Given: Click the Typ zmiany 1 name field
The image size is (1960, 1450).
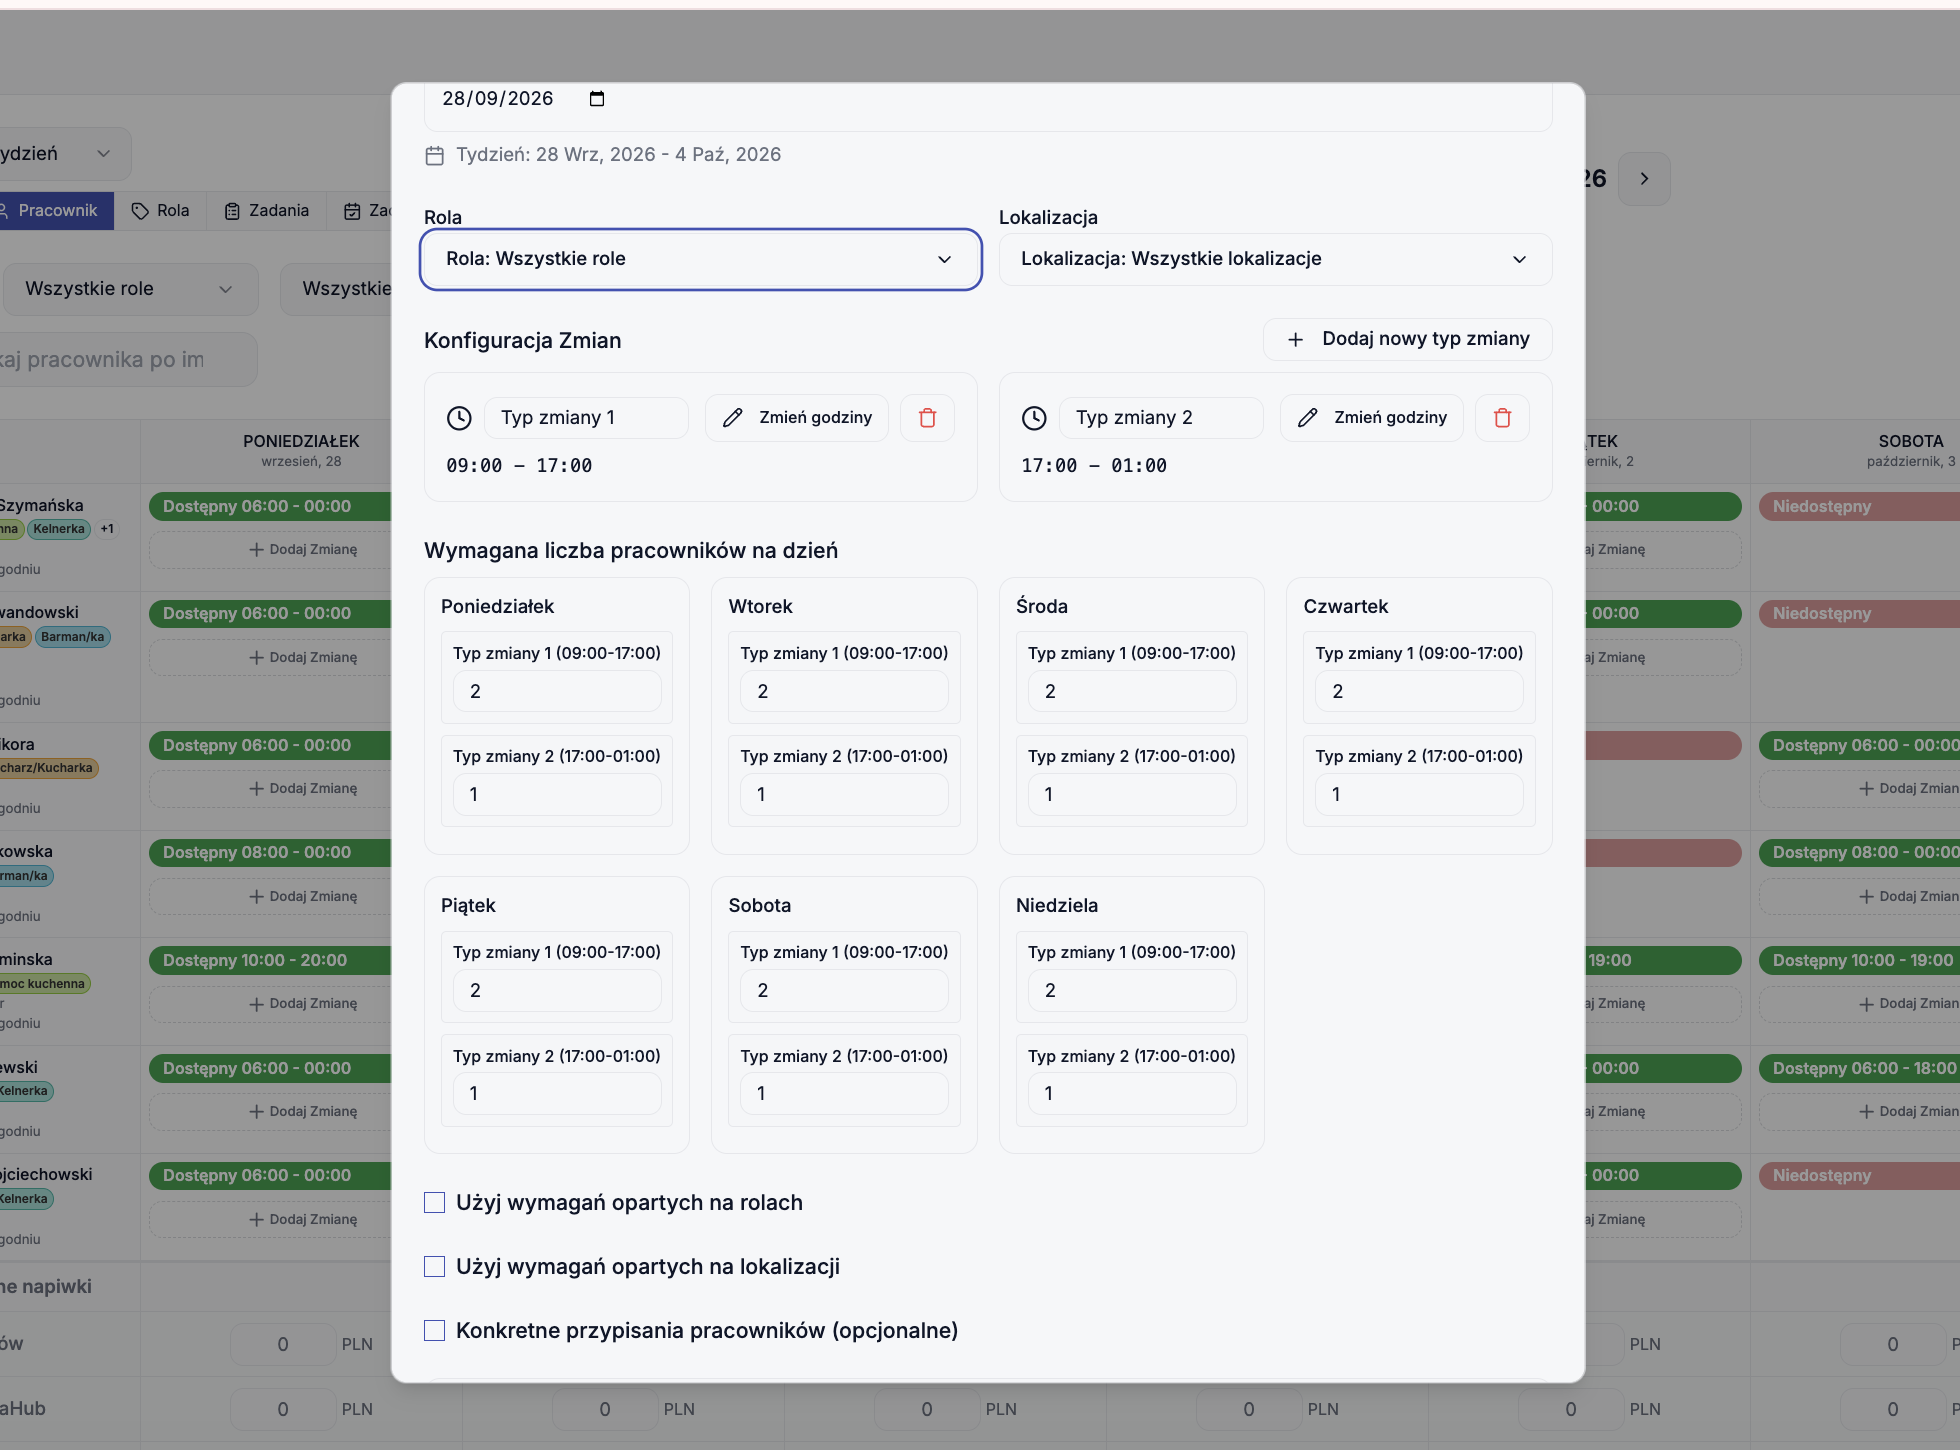Looking at the screenshot, I should pos(586,418).
